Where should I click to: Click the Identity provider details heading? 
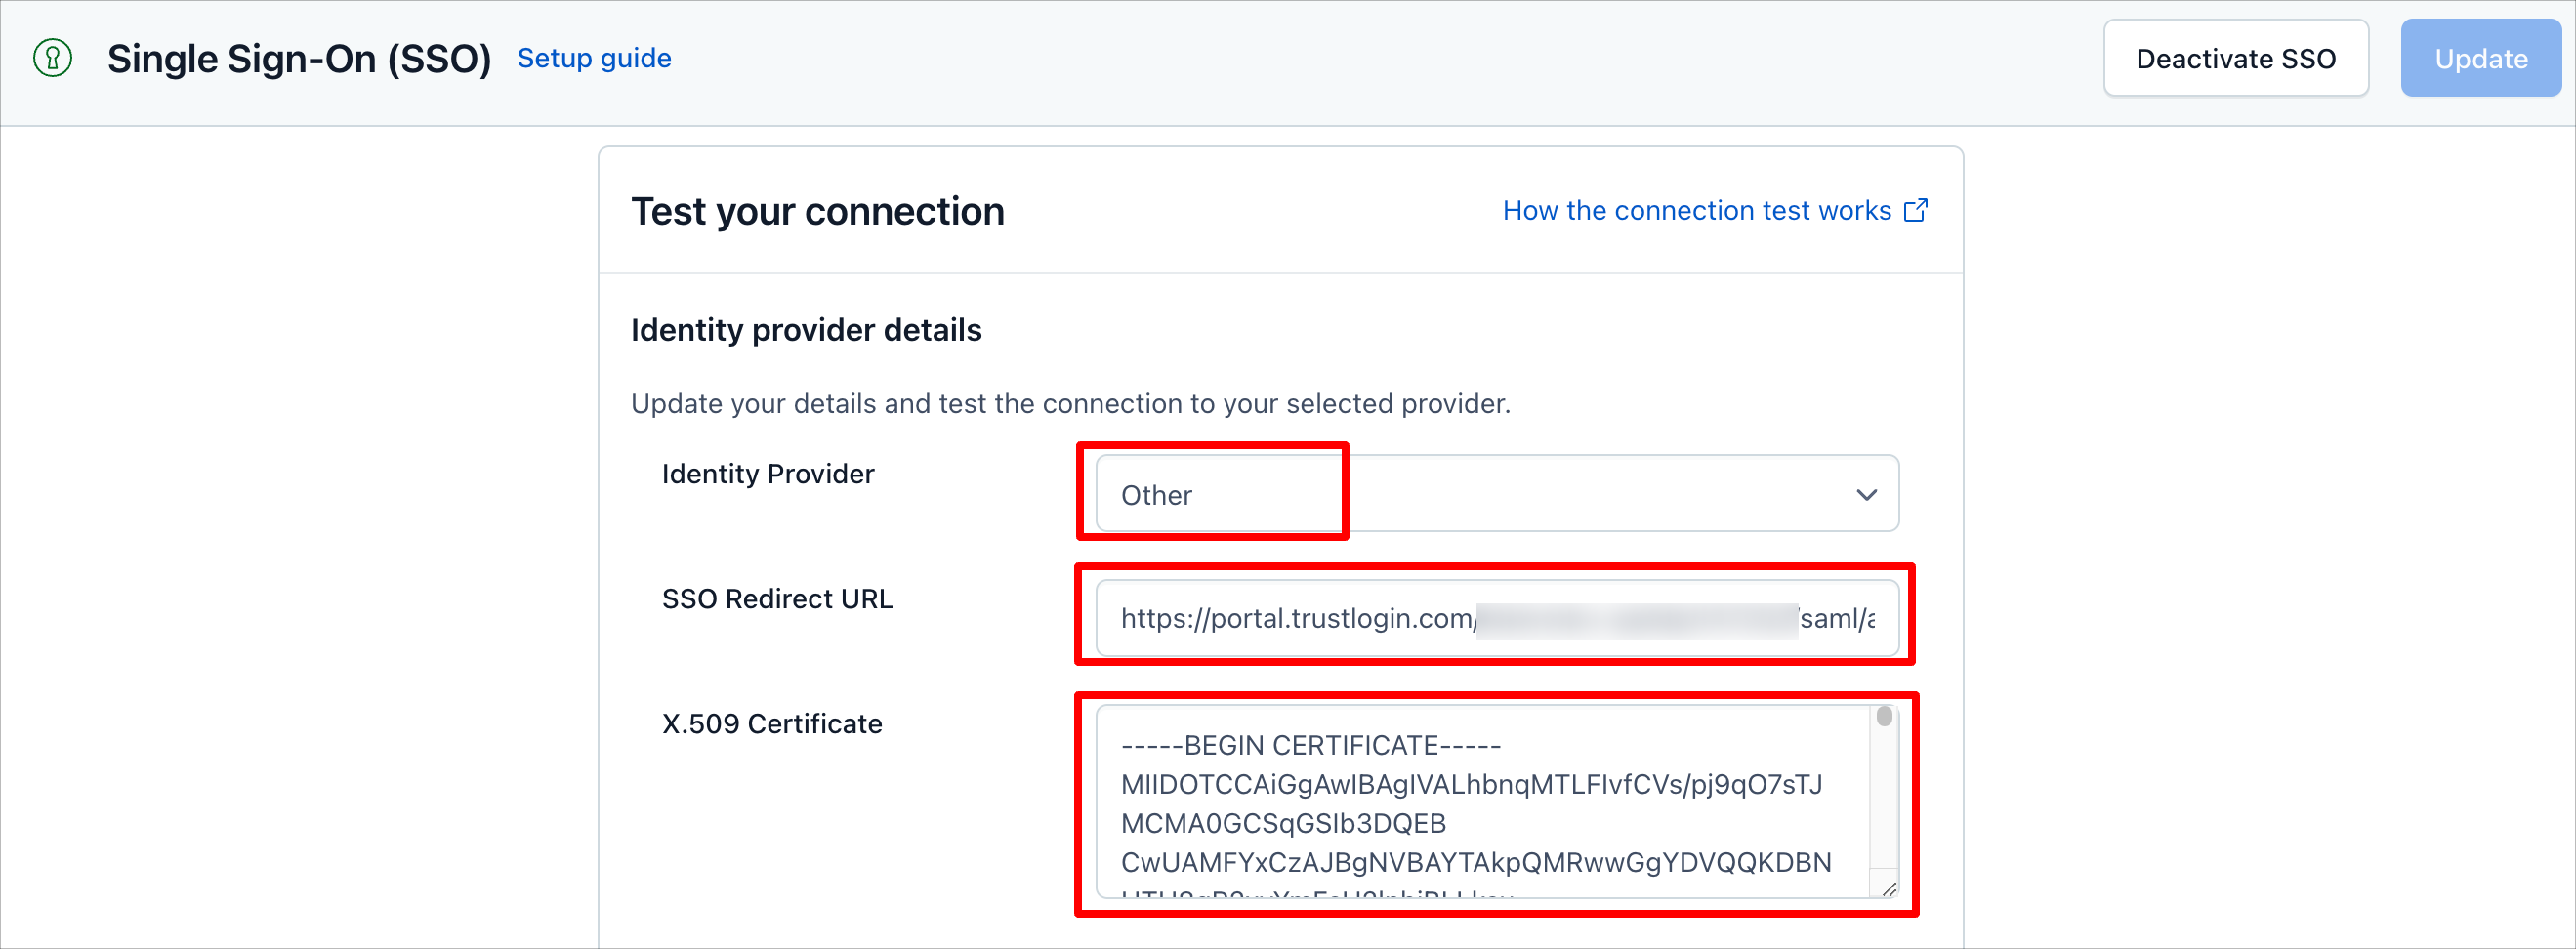[805, 330]
